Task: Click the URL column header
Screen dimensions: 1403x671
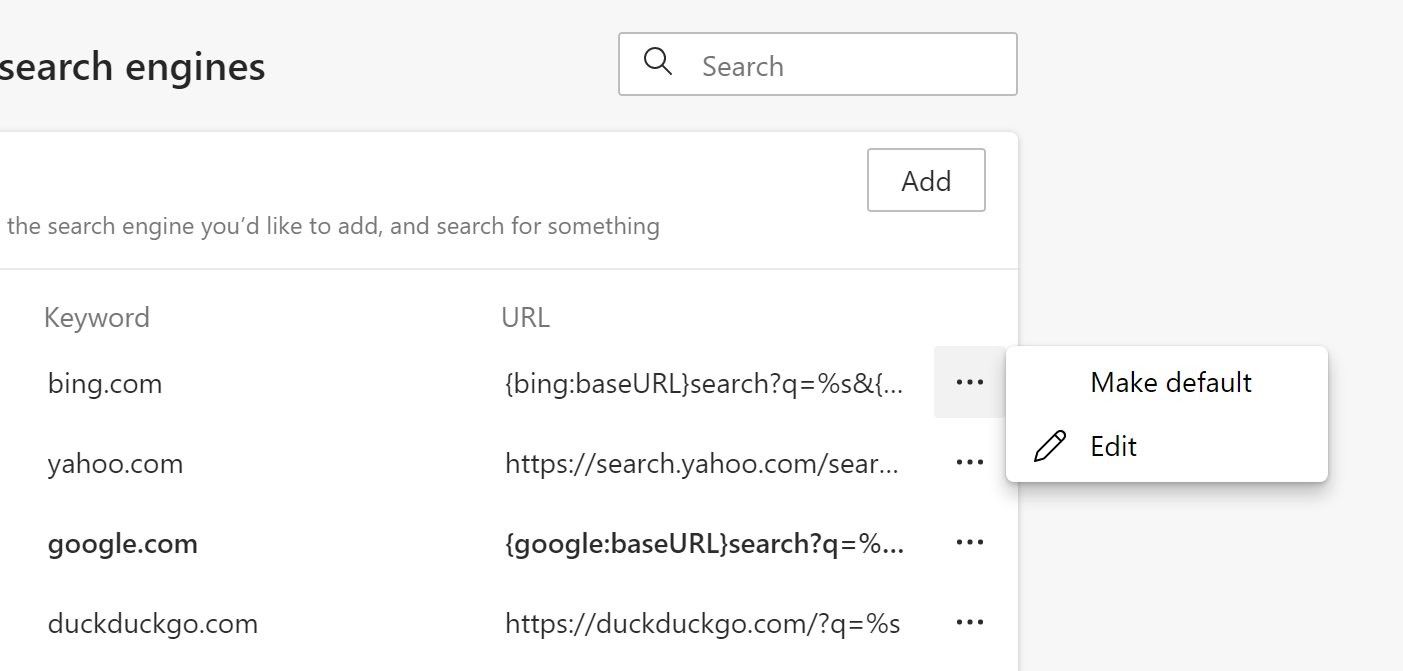Action: pyautogui.click(x=525, y=318)
